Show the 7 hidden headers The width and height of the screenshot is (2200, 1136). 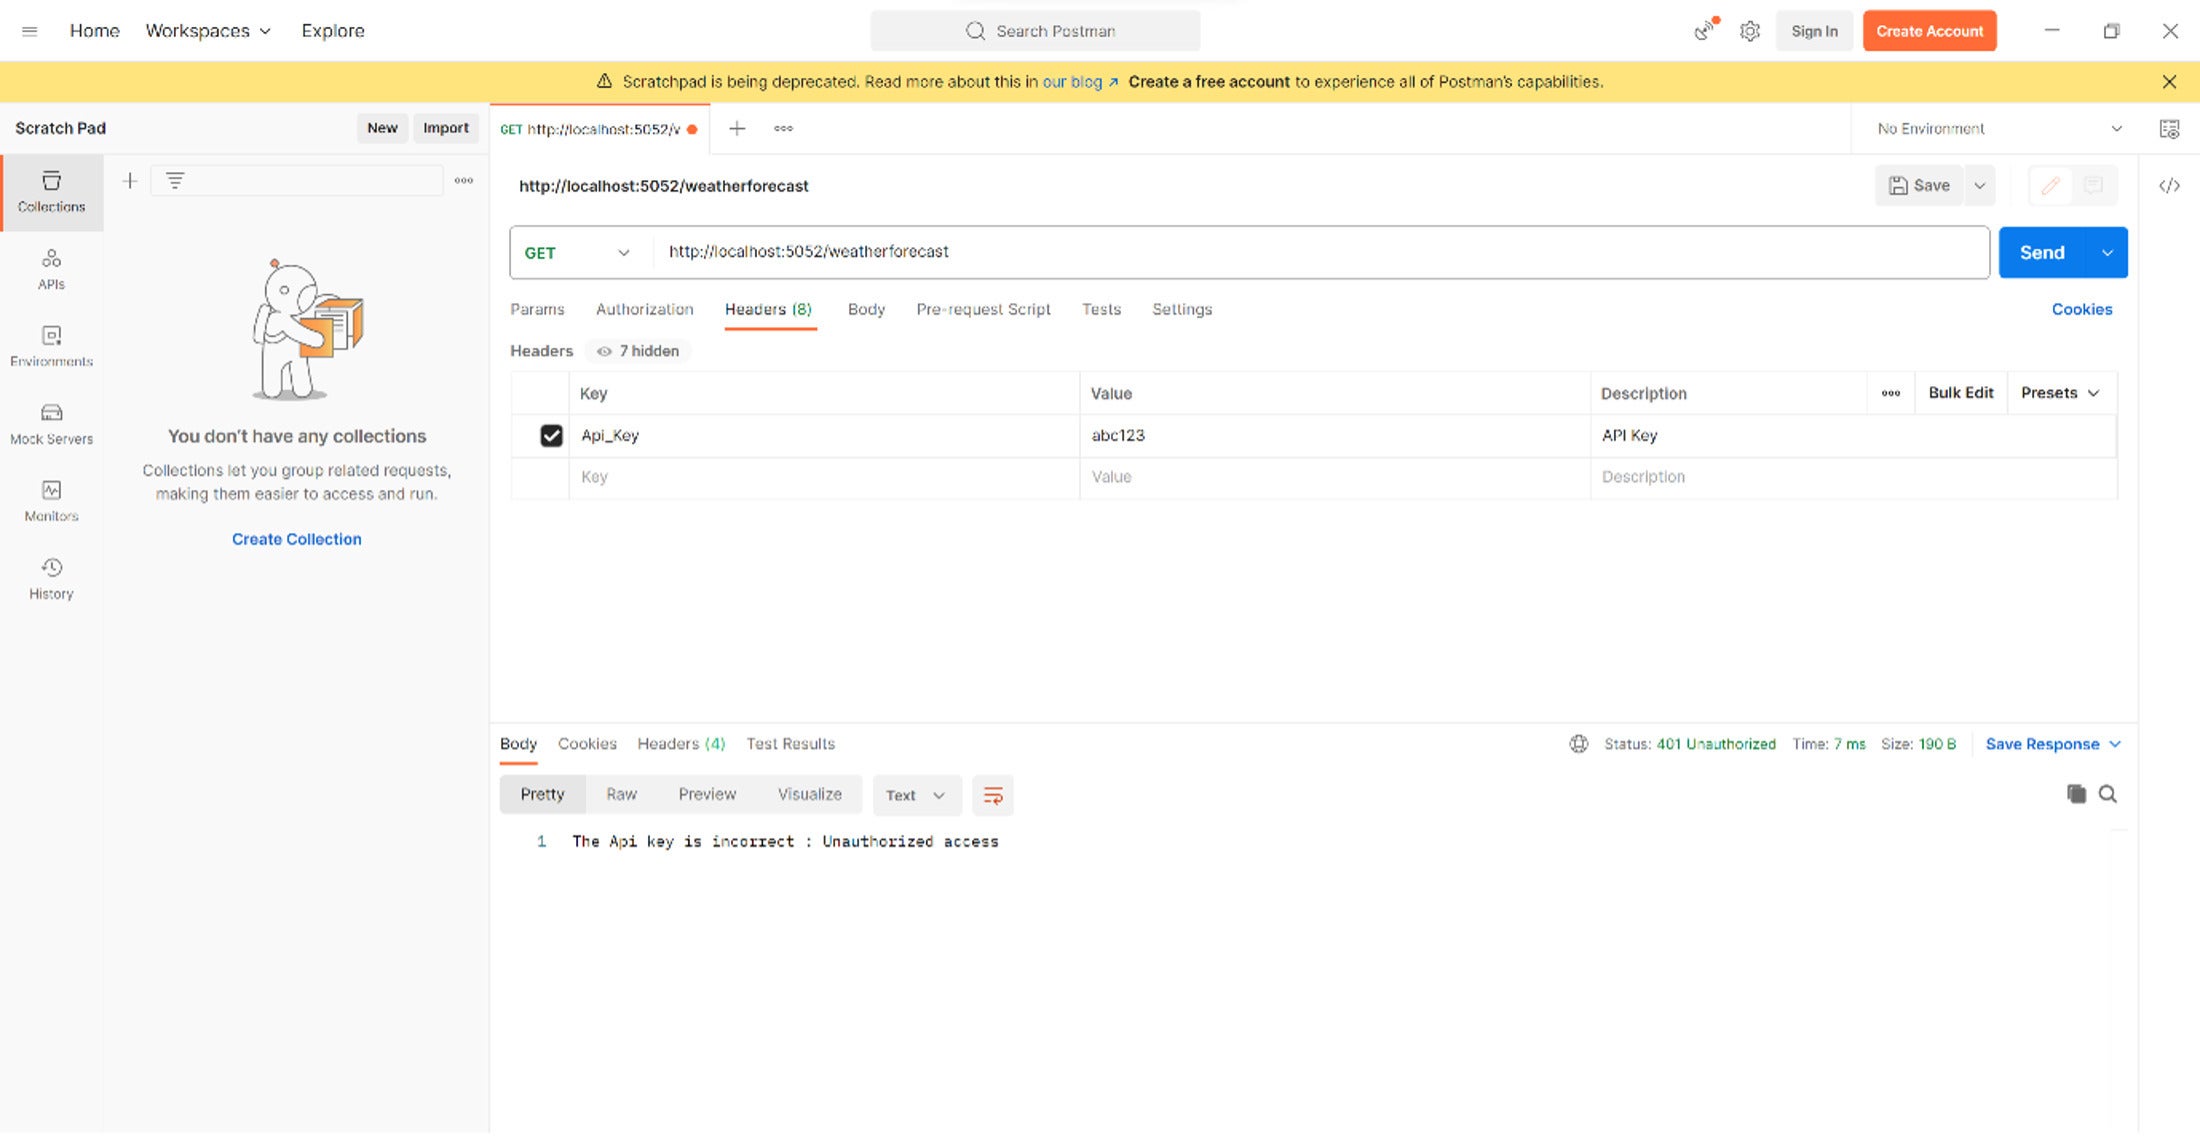point(638,351)
